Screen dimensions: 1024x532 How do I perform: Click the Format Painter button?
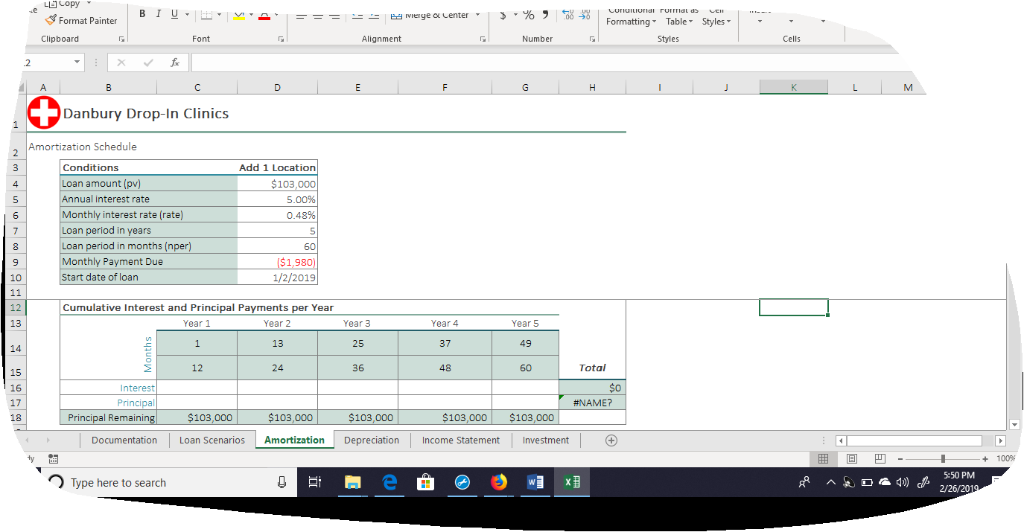[x=81, y=21]
